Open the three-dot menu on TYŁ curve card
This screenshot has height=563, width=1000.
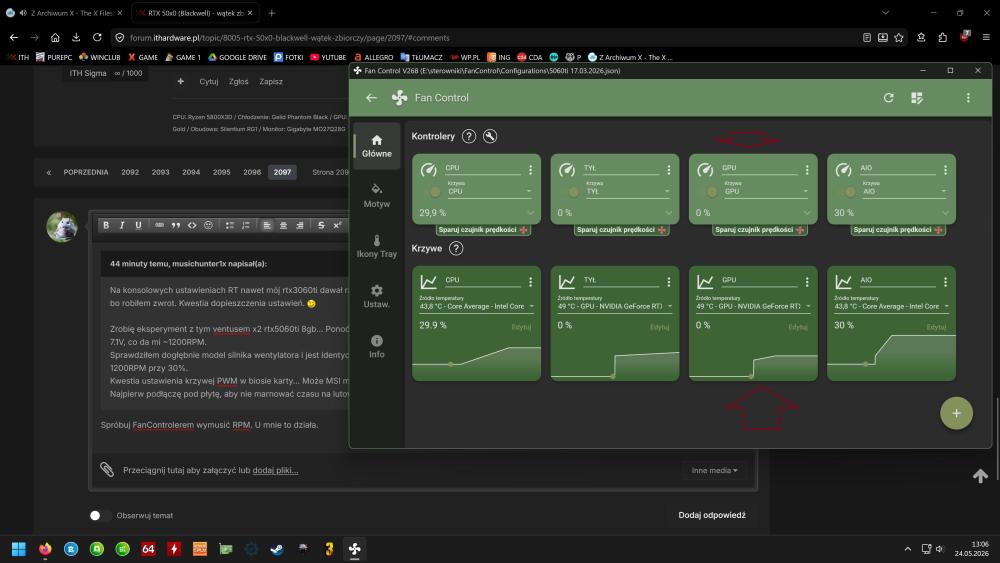coord(668,282)
